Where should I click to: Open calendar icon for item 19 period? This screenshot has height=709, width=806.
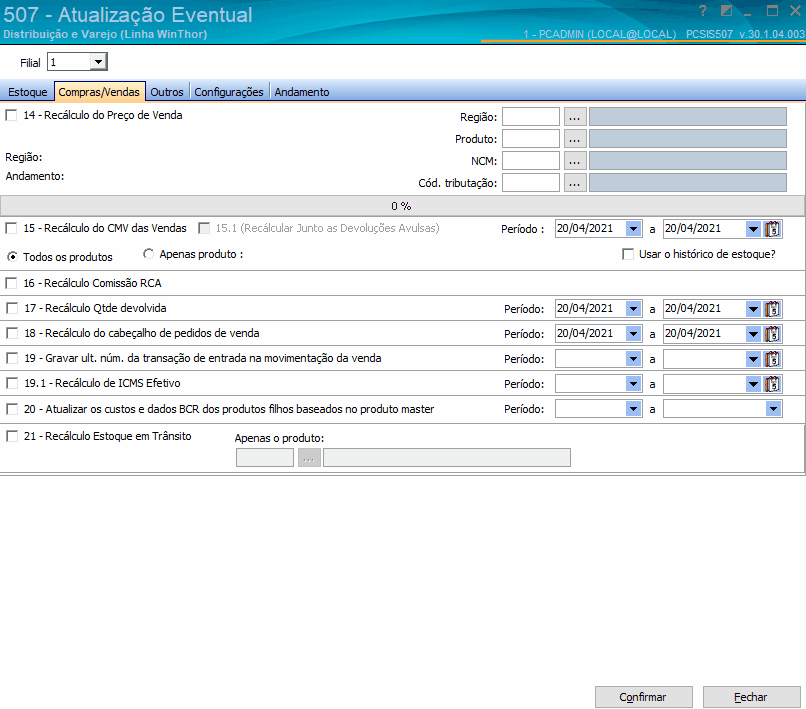pyautogui.click(x=772, y=359)
